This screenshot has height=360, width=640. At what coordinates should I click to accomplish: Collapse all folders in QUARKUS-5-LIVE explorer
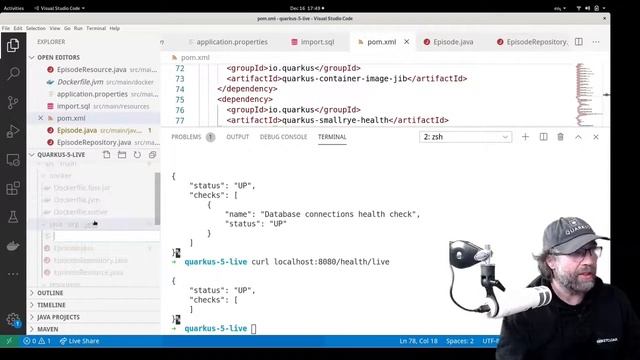coord(152,155)
